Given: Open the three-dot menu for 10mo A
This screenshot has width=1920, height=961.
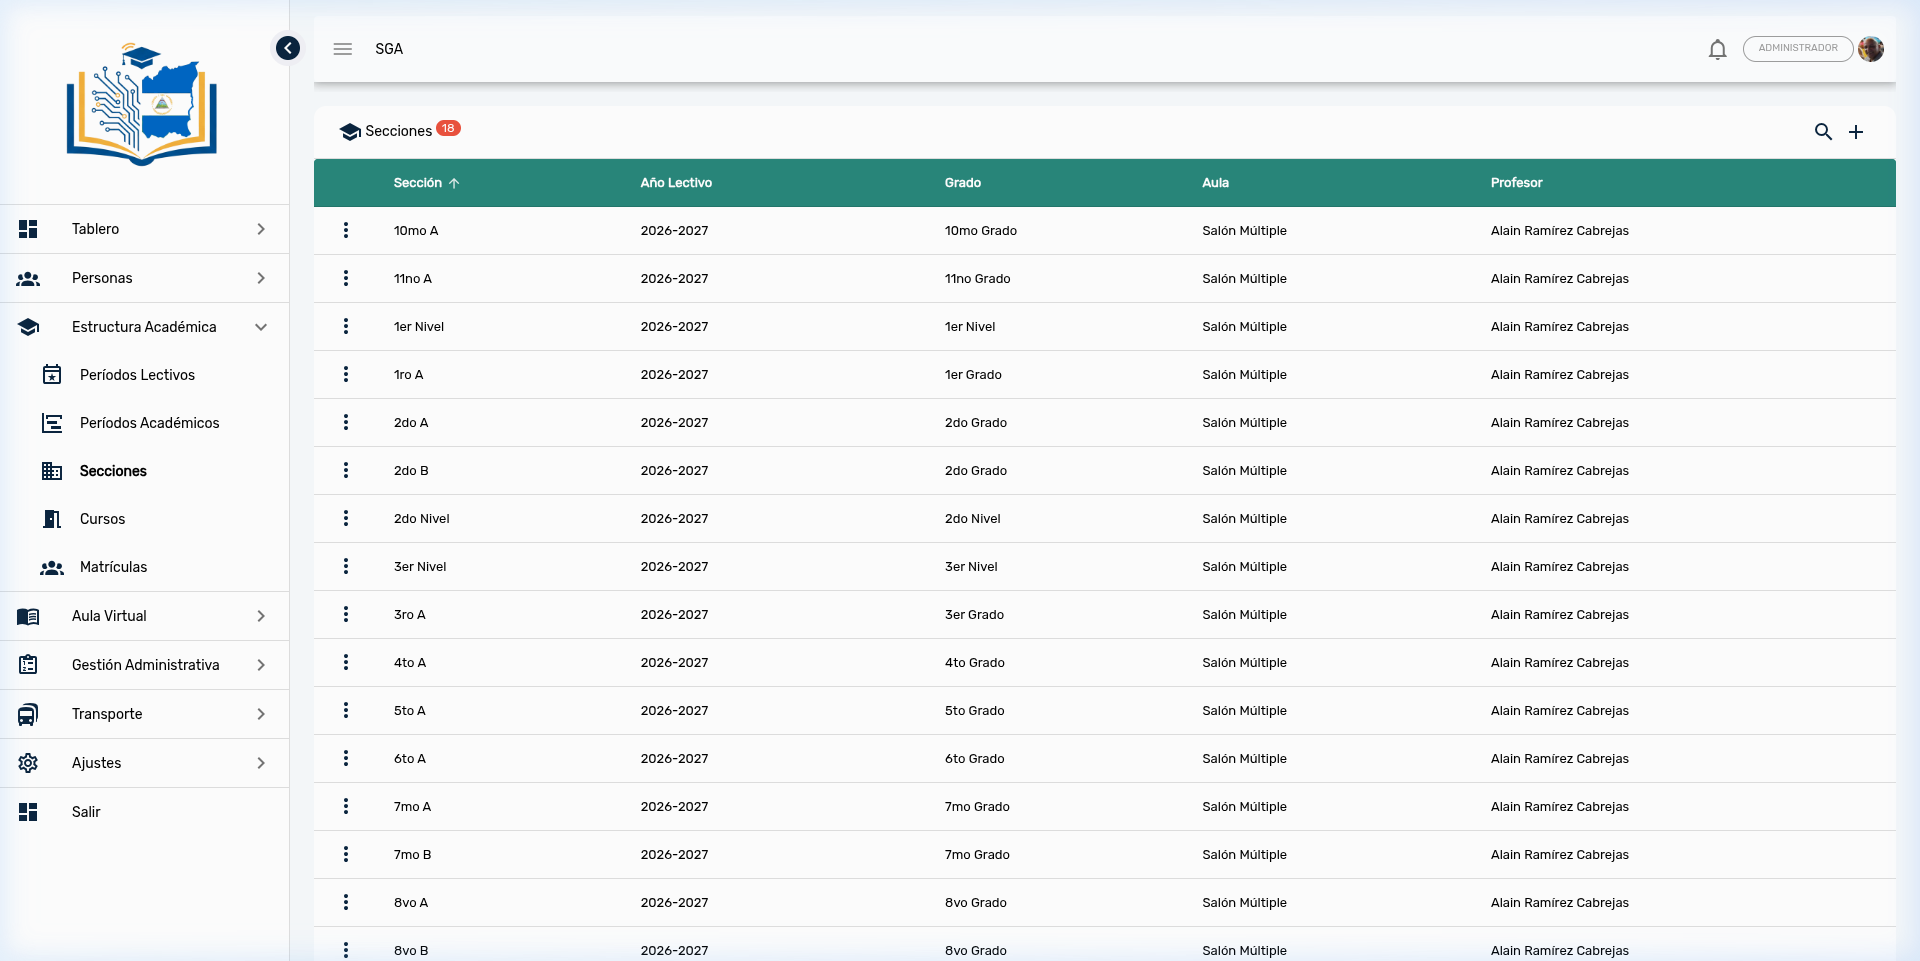Looking at the screenshot, I should tap(346, 230).
